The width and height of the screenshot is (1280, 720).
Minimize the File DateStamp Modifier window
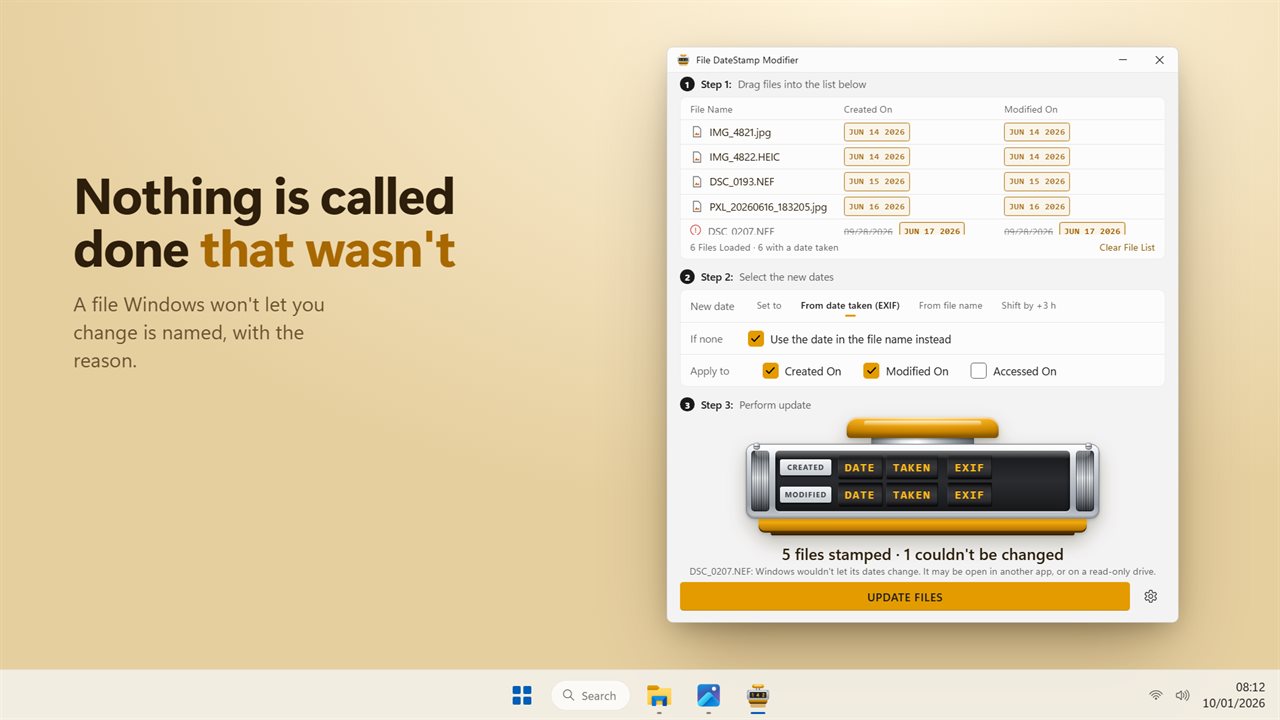tap(1121, 60)
